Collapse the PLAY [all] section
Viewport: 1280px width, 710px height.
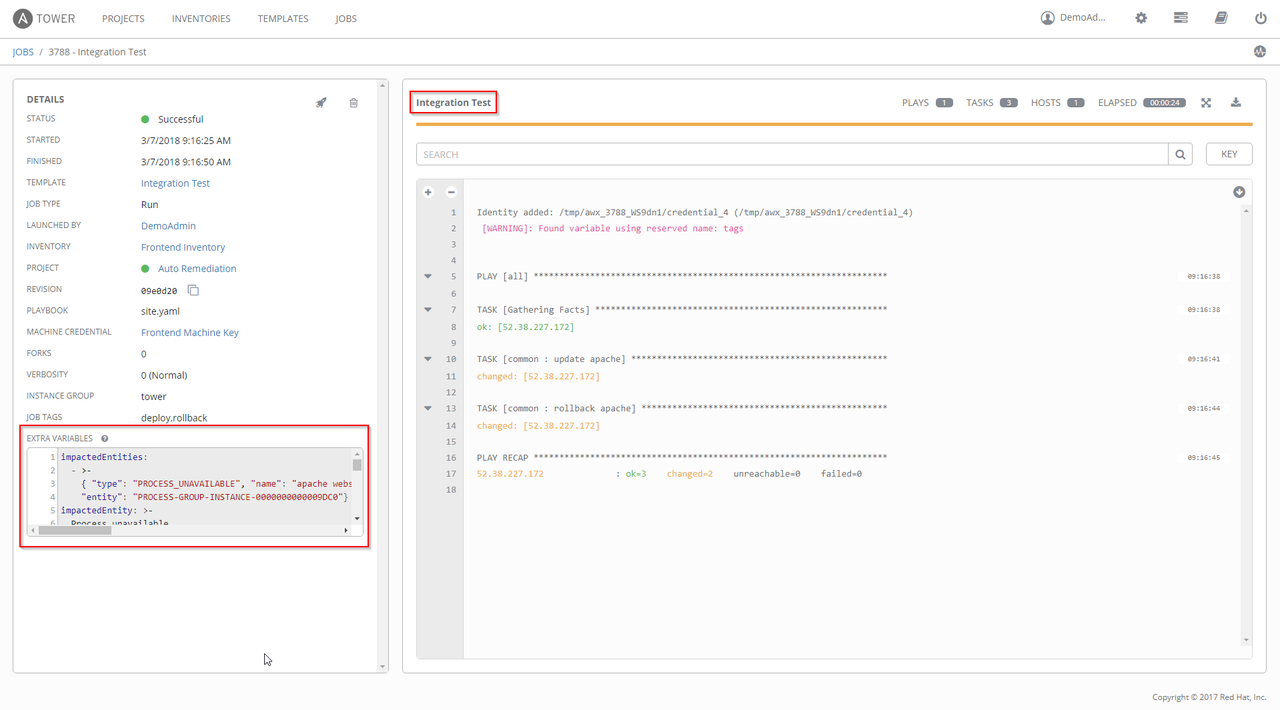point(428,276)
